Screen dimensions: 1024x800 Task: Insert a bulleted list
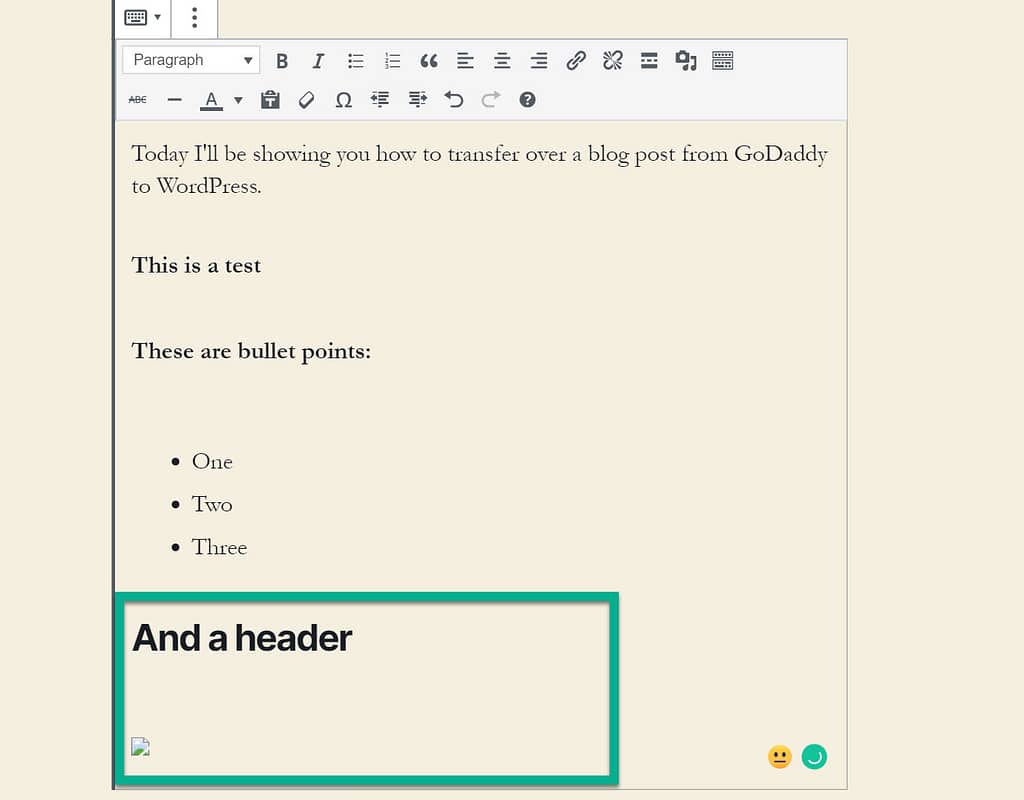pos(355,61)
